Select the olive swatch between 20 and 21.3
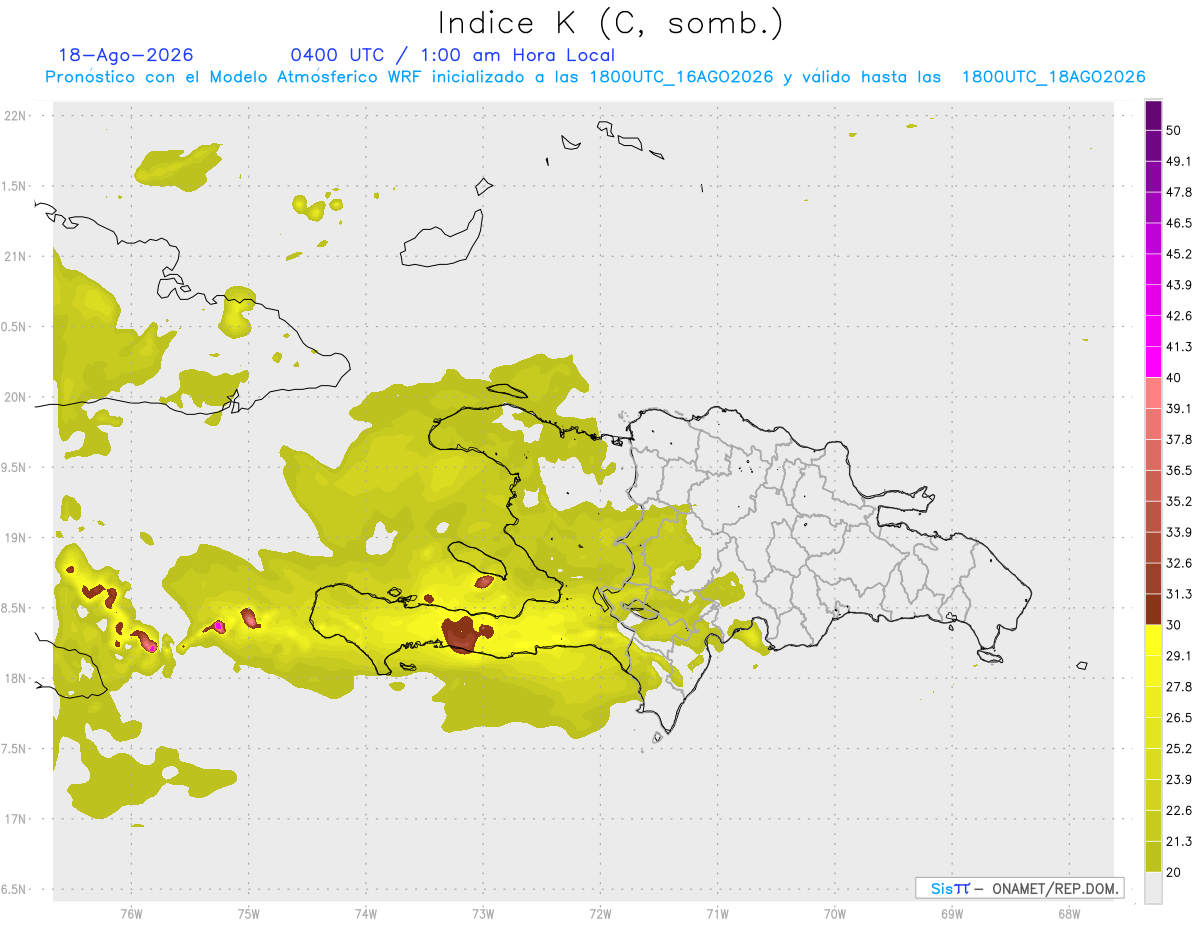The image size is (1200, 927). pyautogui.click(x=1153, y=856)
